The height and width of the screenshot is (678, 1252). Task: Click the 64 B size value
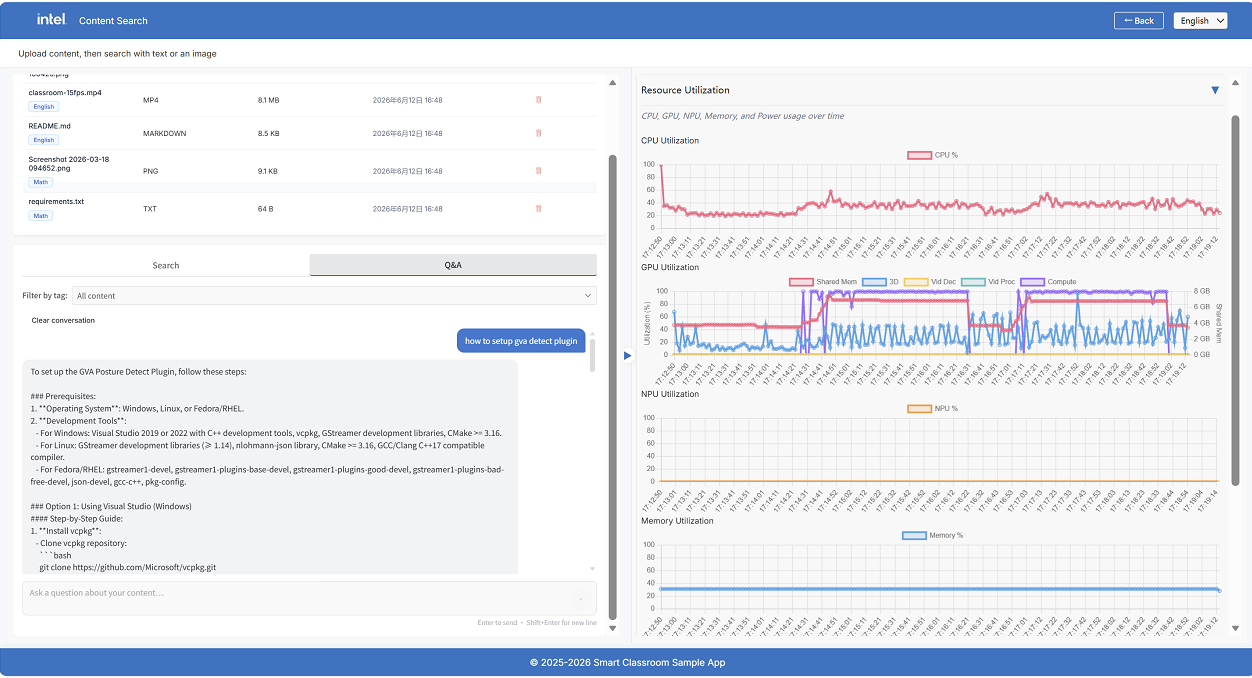click(x=265, y=209)
